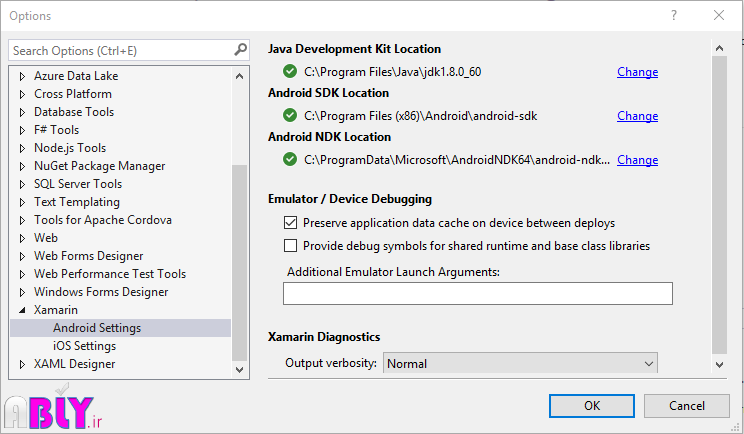Expand the Database Tools node

click(22, 112)
